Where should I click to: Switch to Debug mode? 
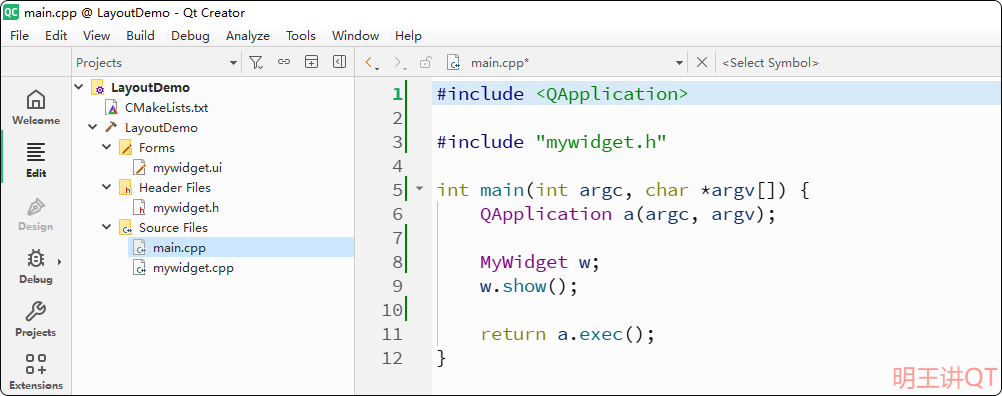click(x=36, y=267)
